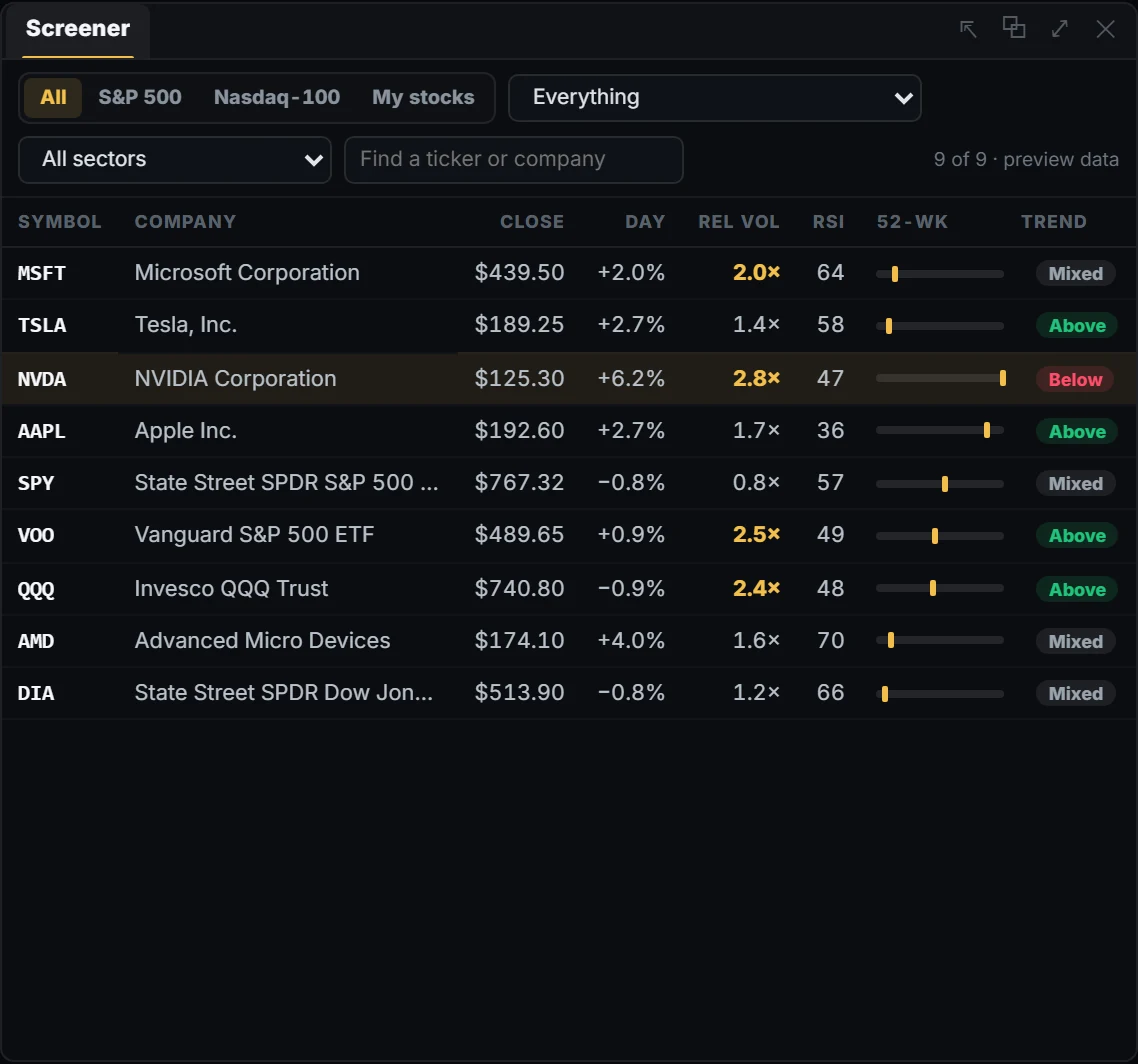1138x1064 pixels.
Task: Select the All filter tab
Action: pos(53,97)
